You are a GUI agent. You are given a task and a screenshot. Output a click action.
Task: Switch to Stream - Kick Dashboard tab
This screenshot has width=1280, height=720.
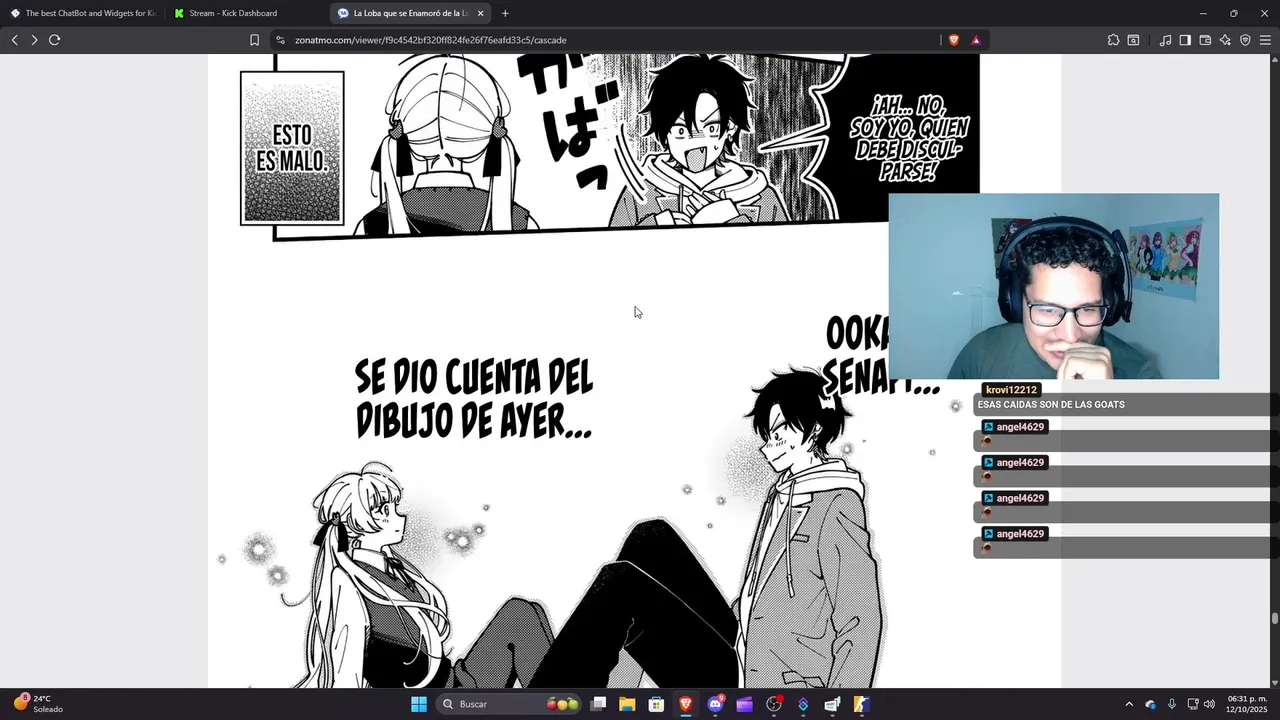click(247, 13)
